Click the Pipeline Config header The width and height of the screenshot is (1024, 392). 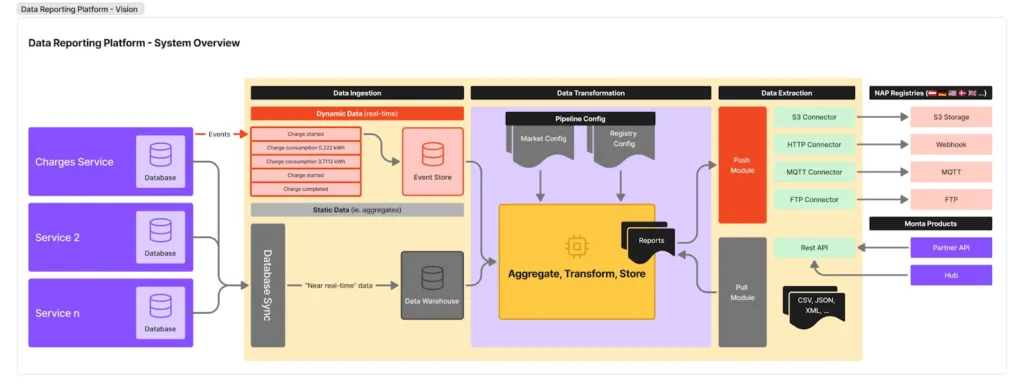pyautogui.click(x=580, y=119)
